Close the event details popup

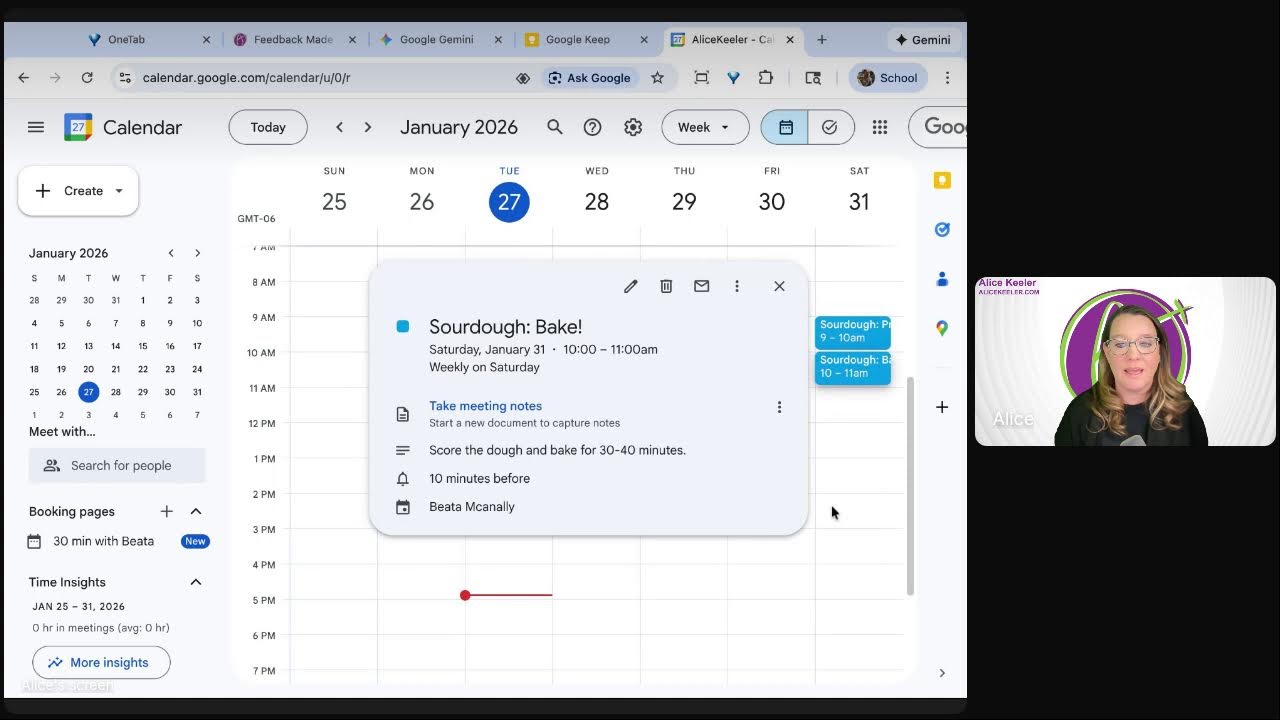(779, 286)
